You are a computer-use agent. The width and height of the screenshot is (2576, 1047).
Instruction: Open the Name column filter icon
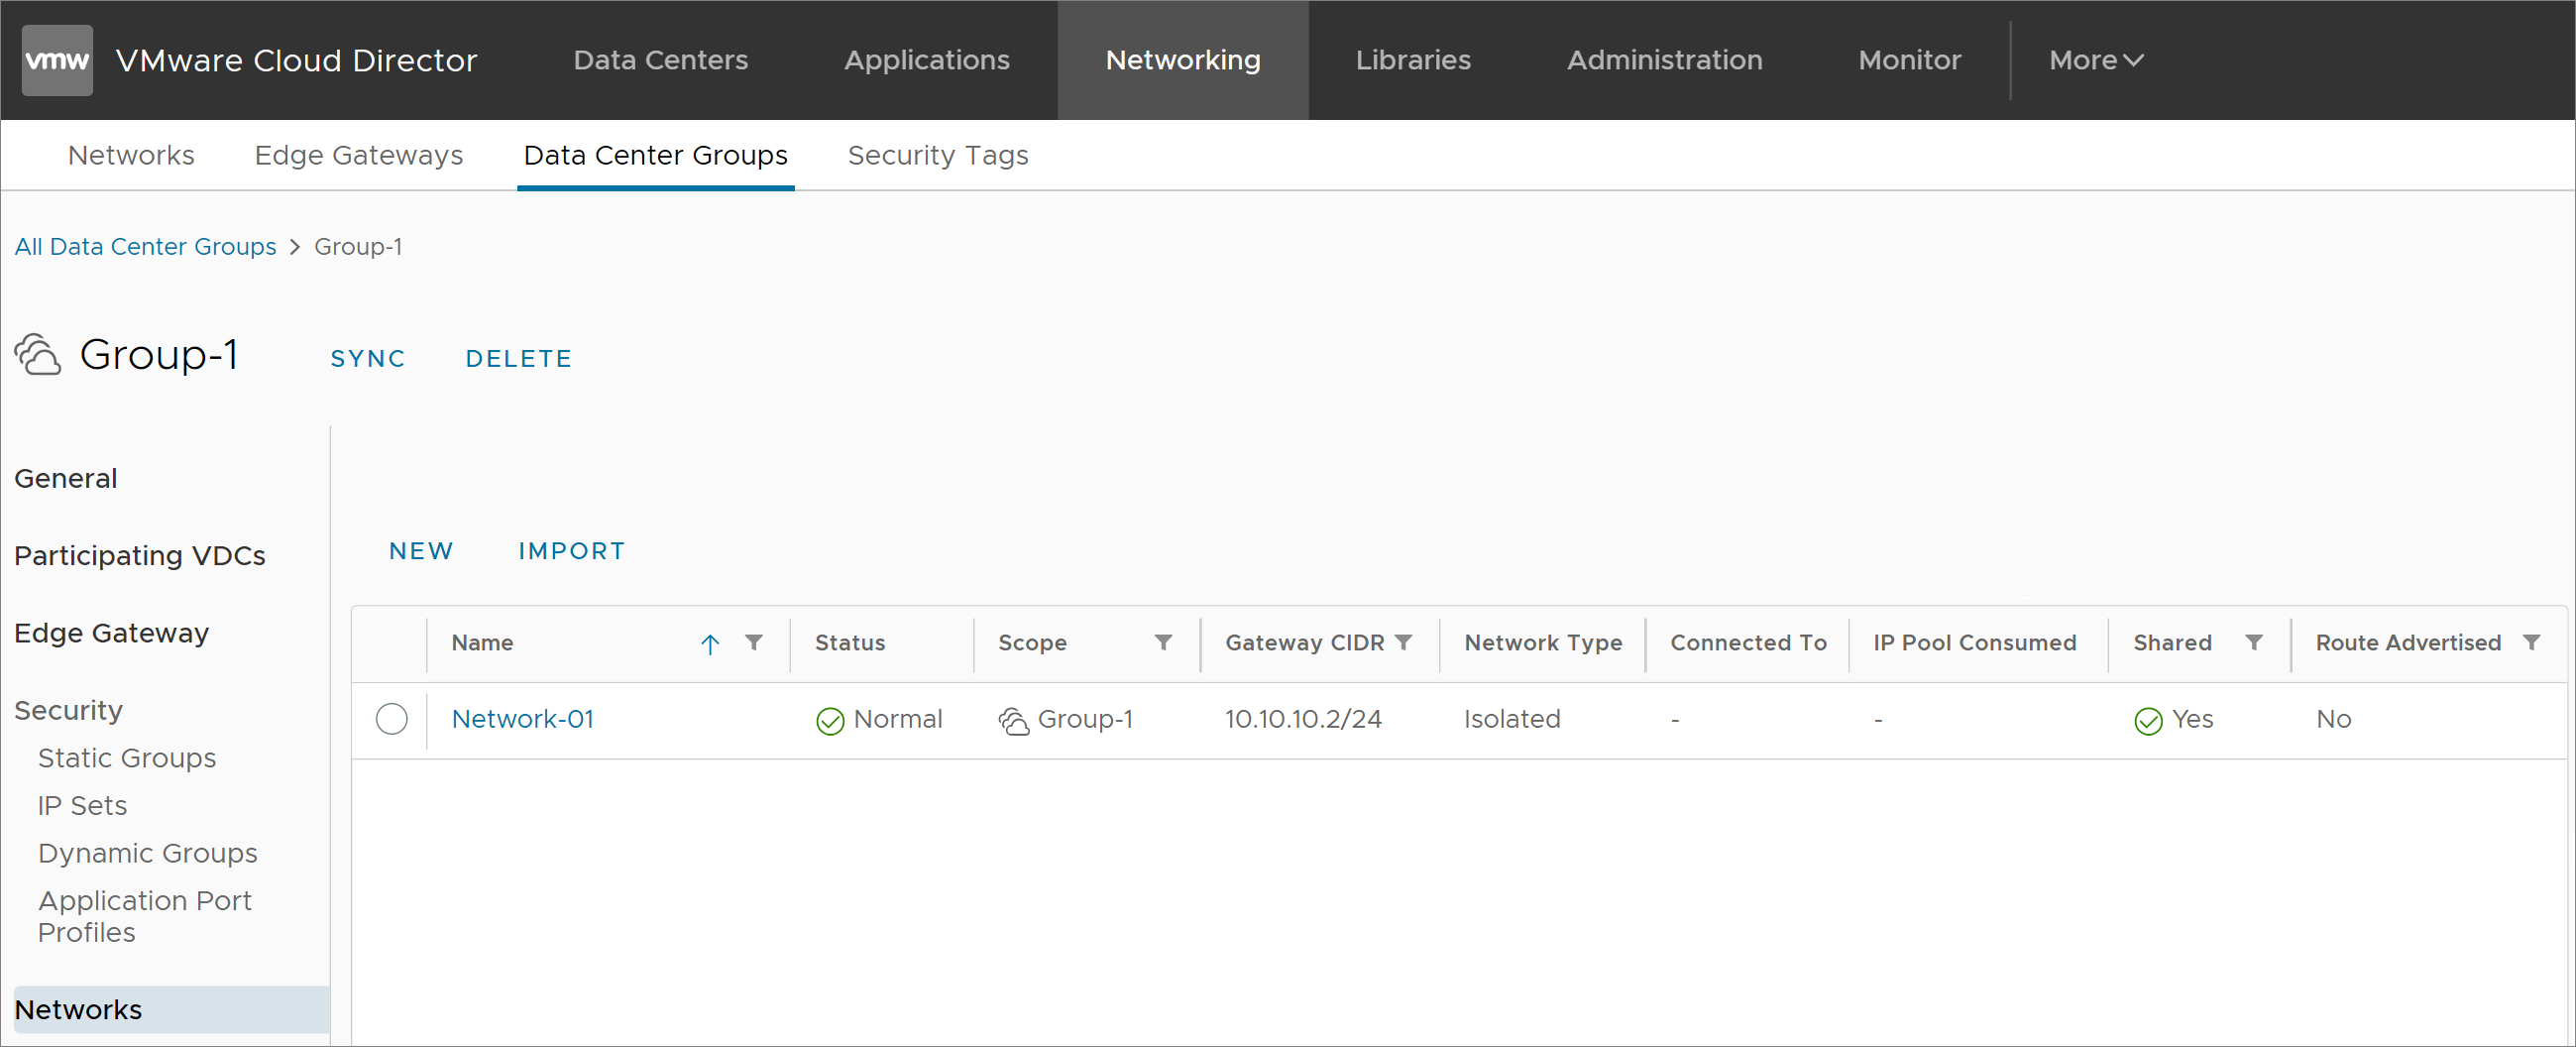click(x=754, y=643)
